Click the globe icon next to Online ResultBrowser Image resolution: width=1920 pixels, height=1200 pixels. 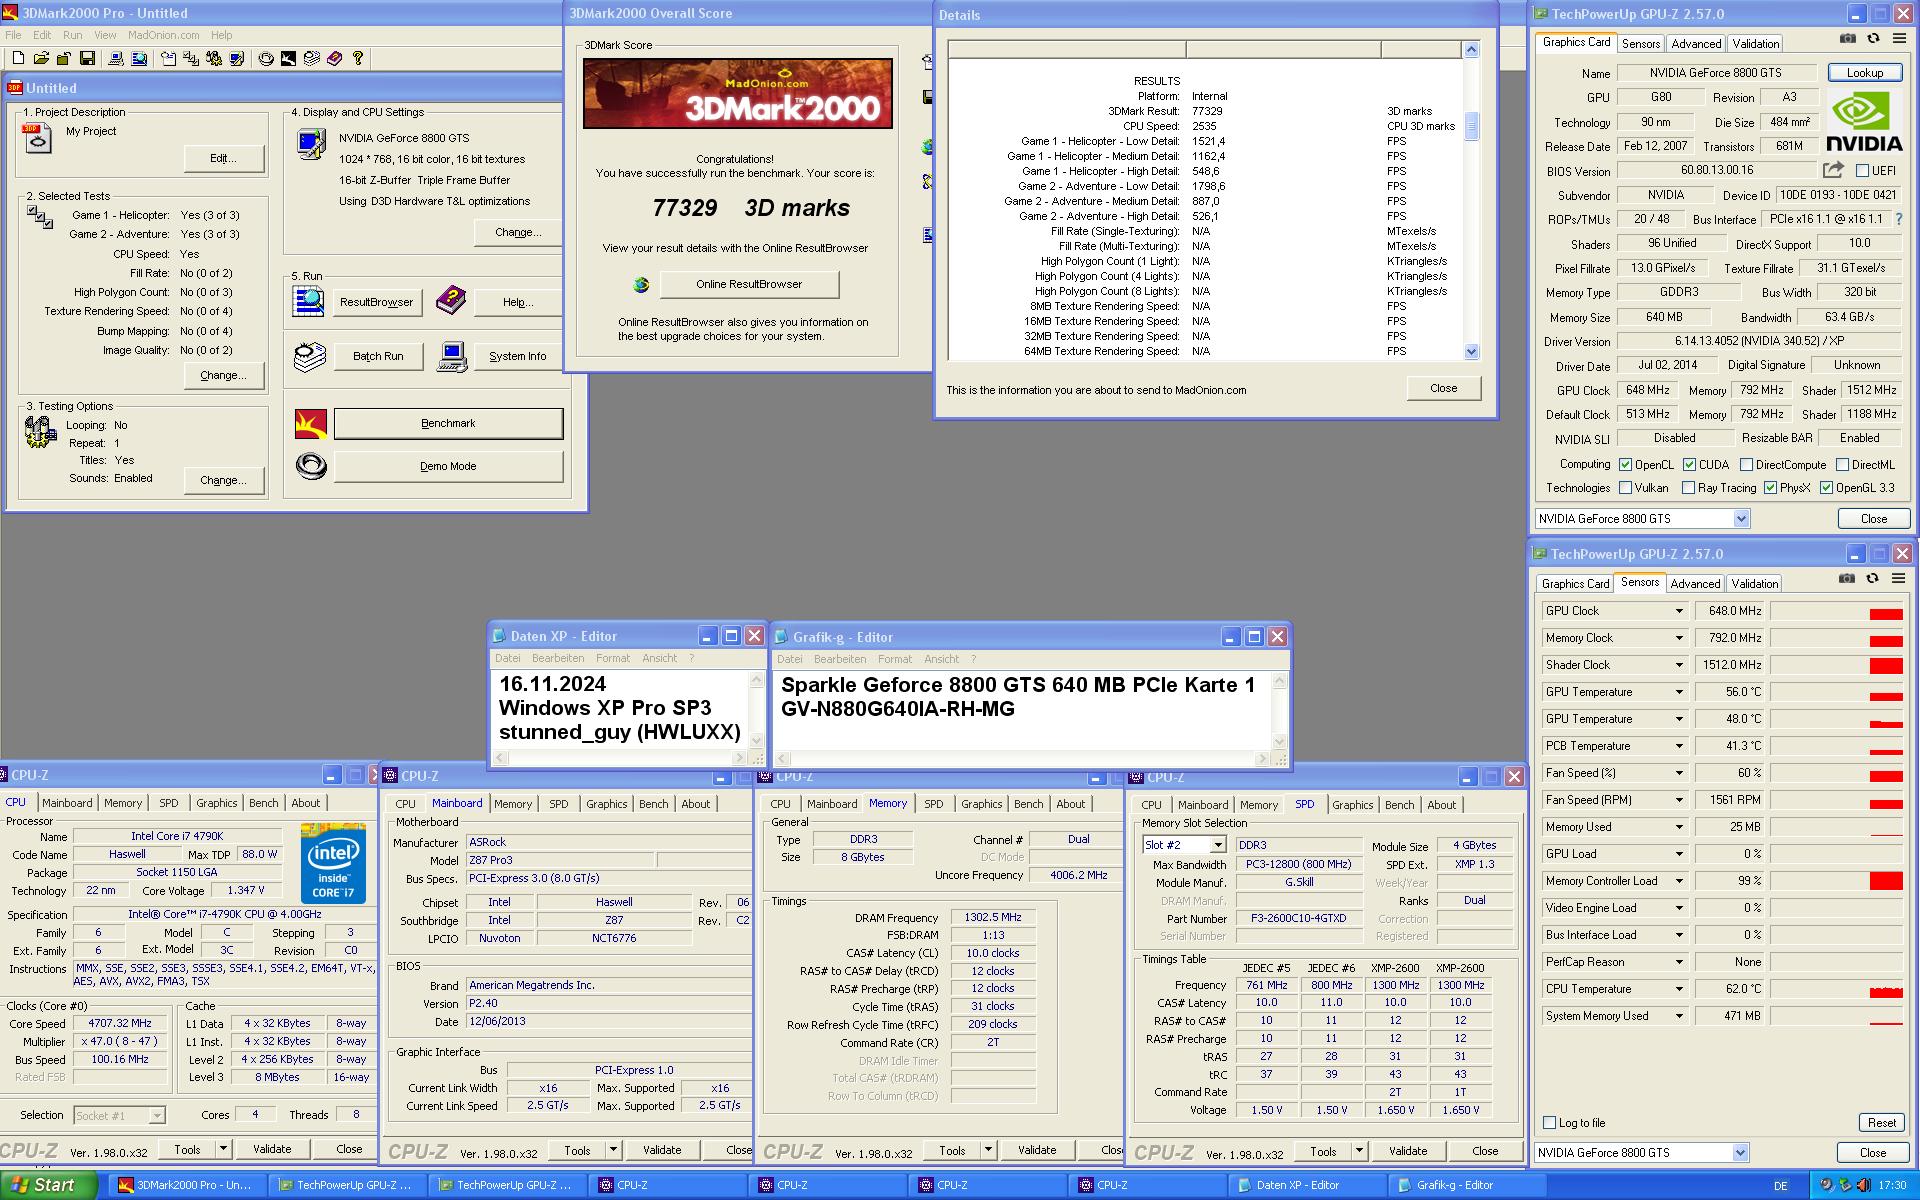[x=641, y=285]
